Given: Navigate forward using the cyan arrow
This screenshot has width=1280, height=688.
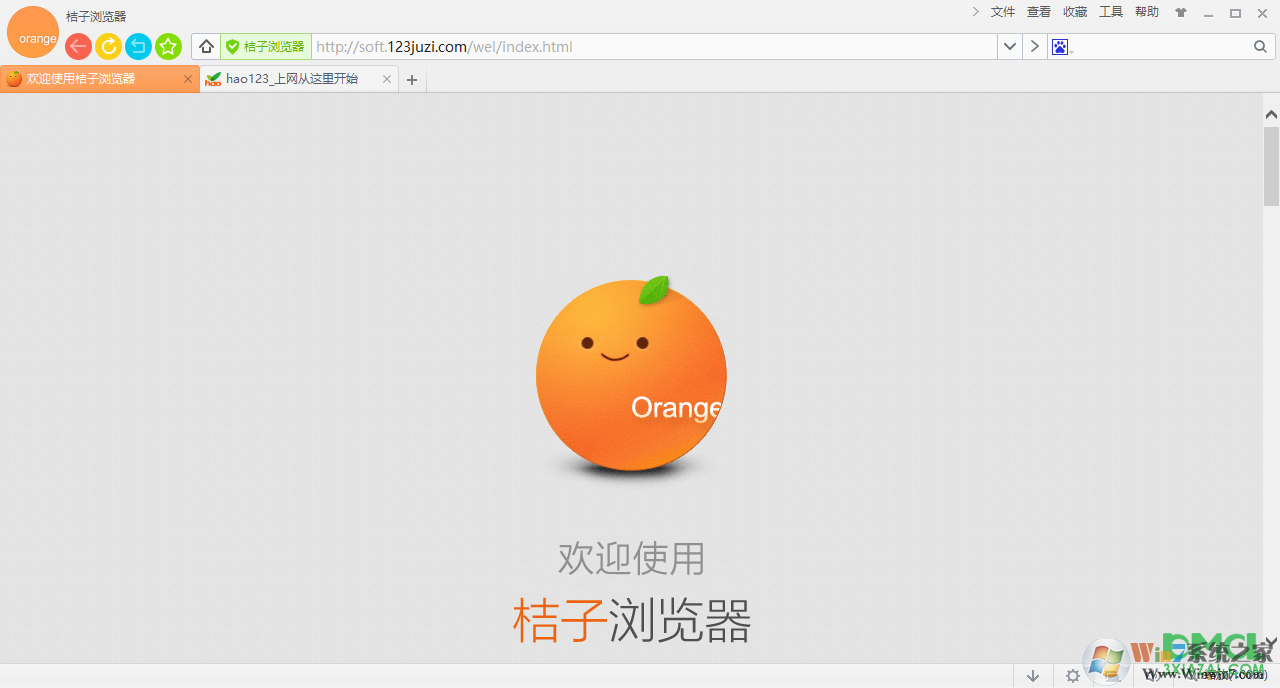Looking at the screenshot, I should (138, 46).
